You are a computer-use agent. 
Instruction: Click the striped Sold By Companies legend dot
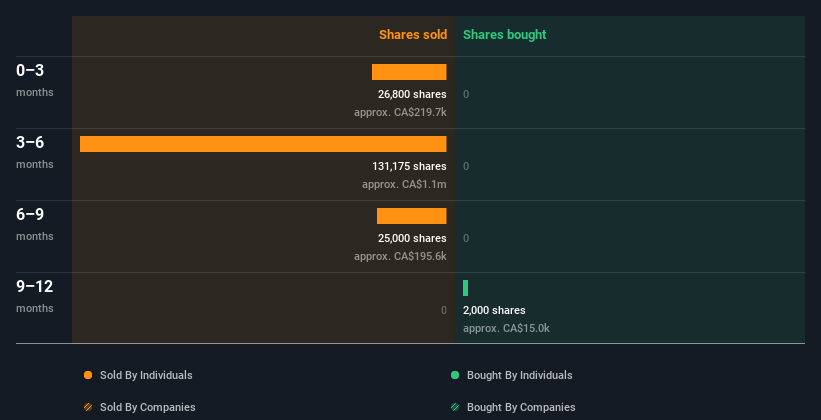(88, 407)
